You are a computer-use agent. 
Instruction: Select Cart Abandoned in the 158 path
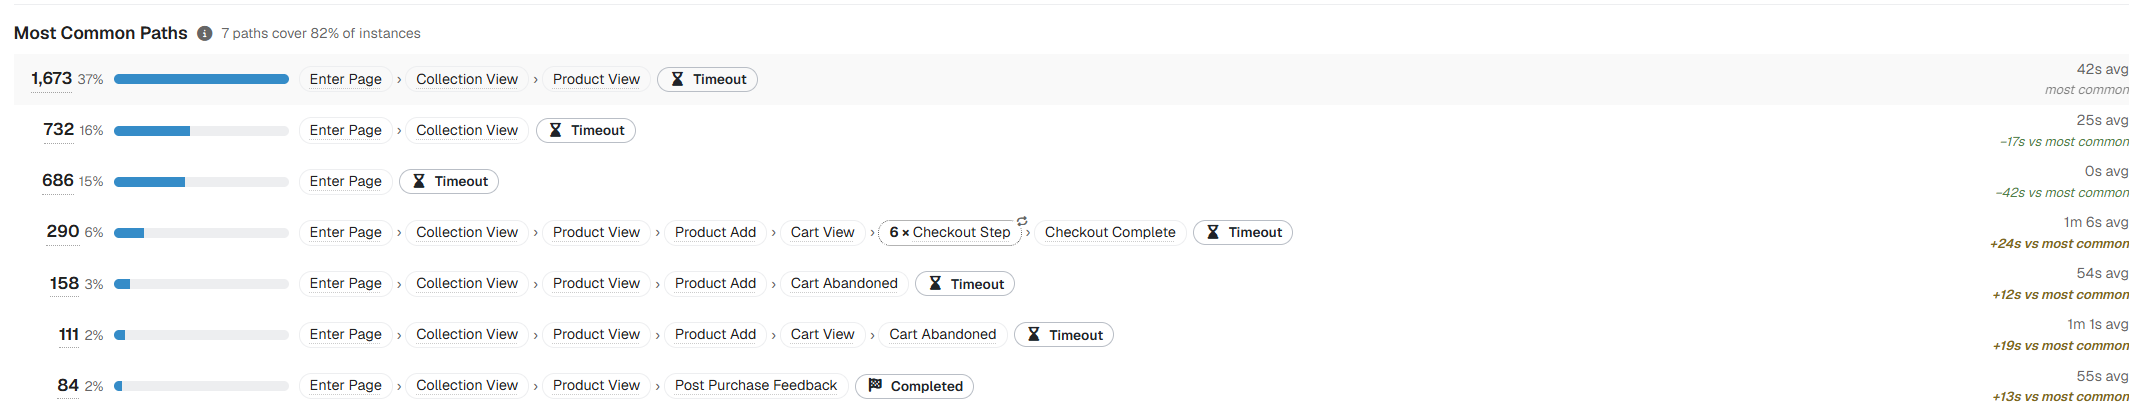[x=844, y=283]
